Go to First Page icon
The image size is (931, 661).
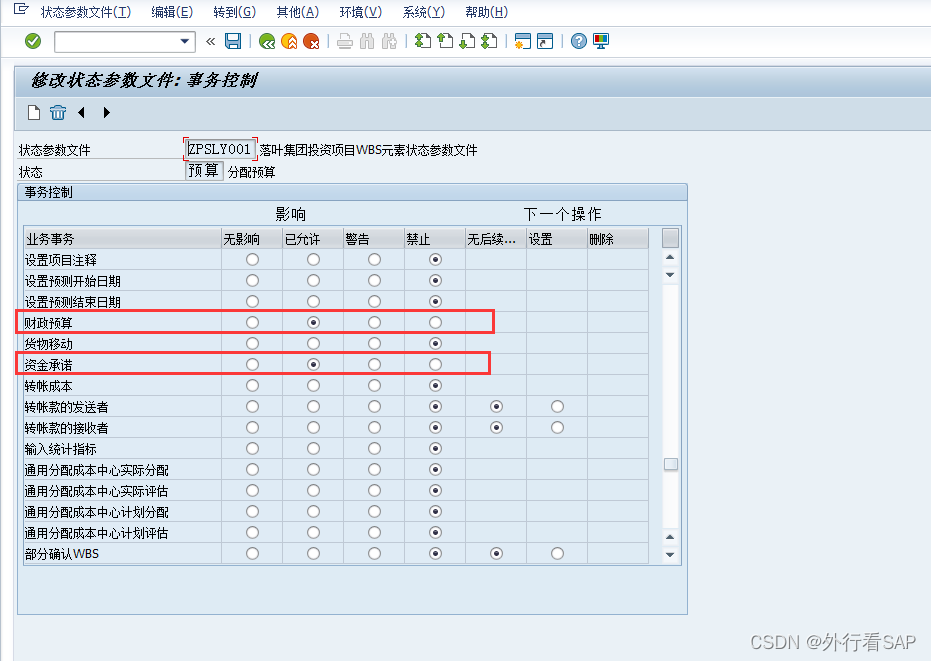coord(423,41)
